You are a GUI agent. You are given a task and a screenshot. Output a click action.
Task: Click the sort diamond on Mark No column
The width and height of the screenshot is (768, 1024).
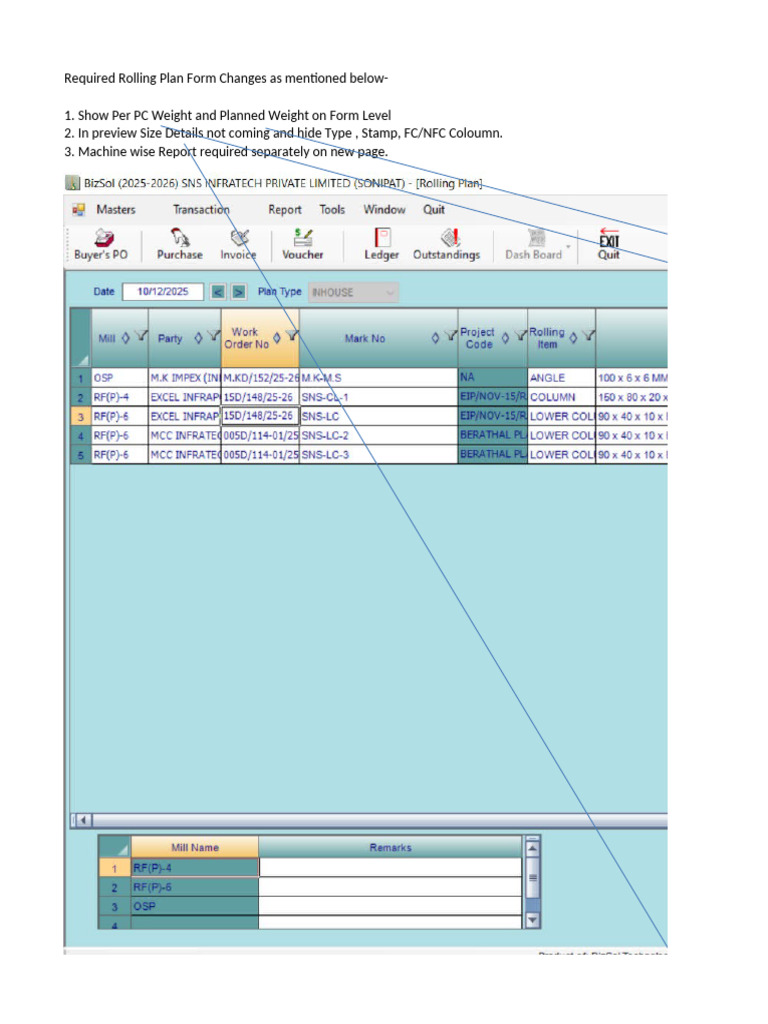pyautogui.click(x=436, y=338)
